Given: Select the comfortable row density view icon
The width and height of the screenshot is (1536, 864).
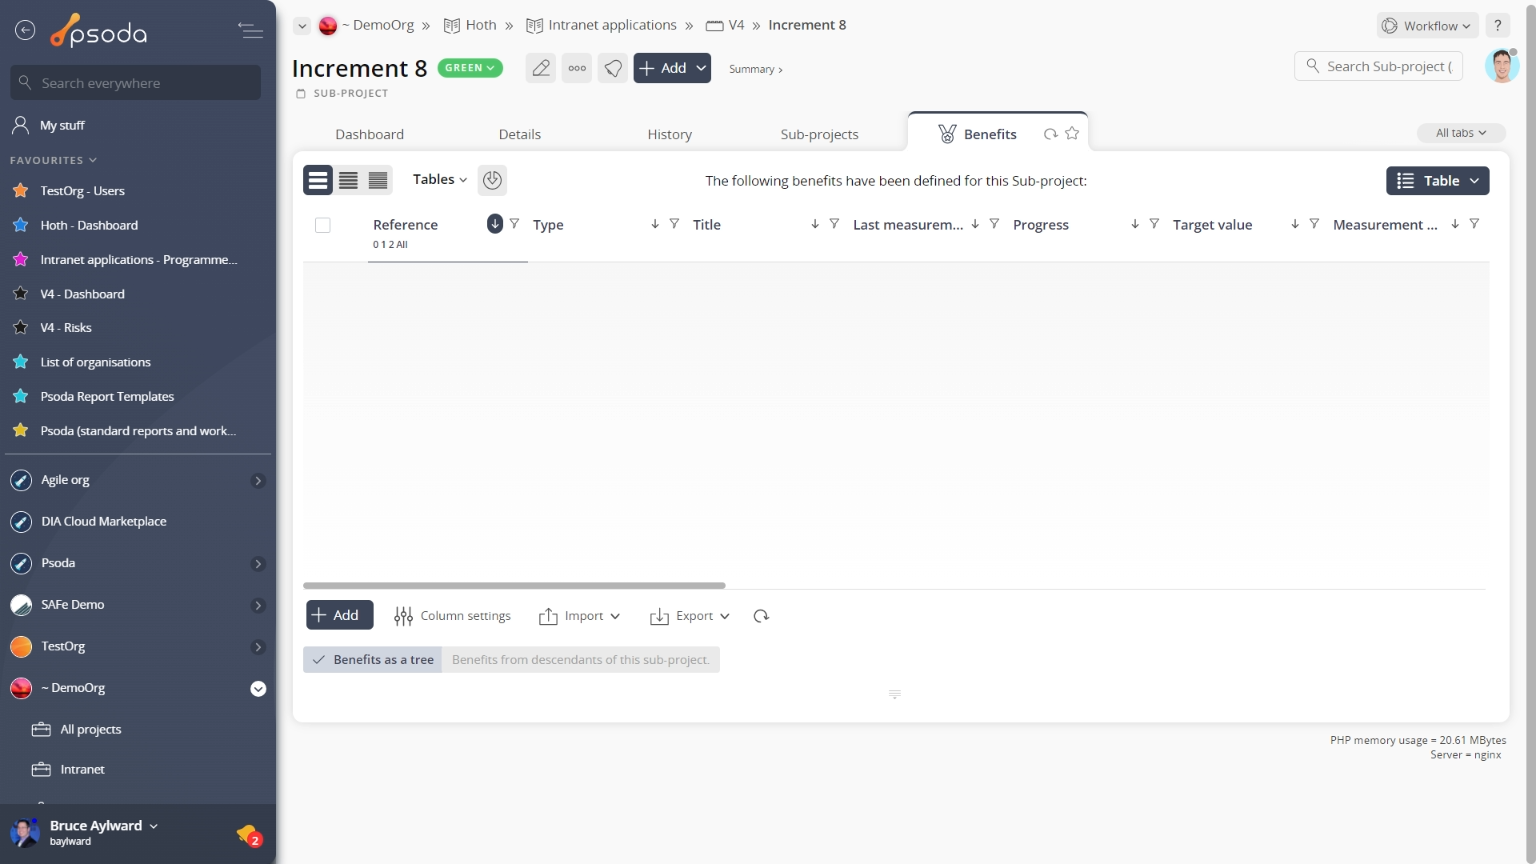Looking at the screenshot, I should (318, 180).
